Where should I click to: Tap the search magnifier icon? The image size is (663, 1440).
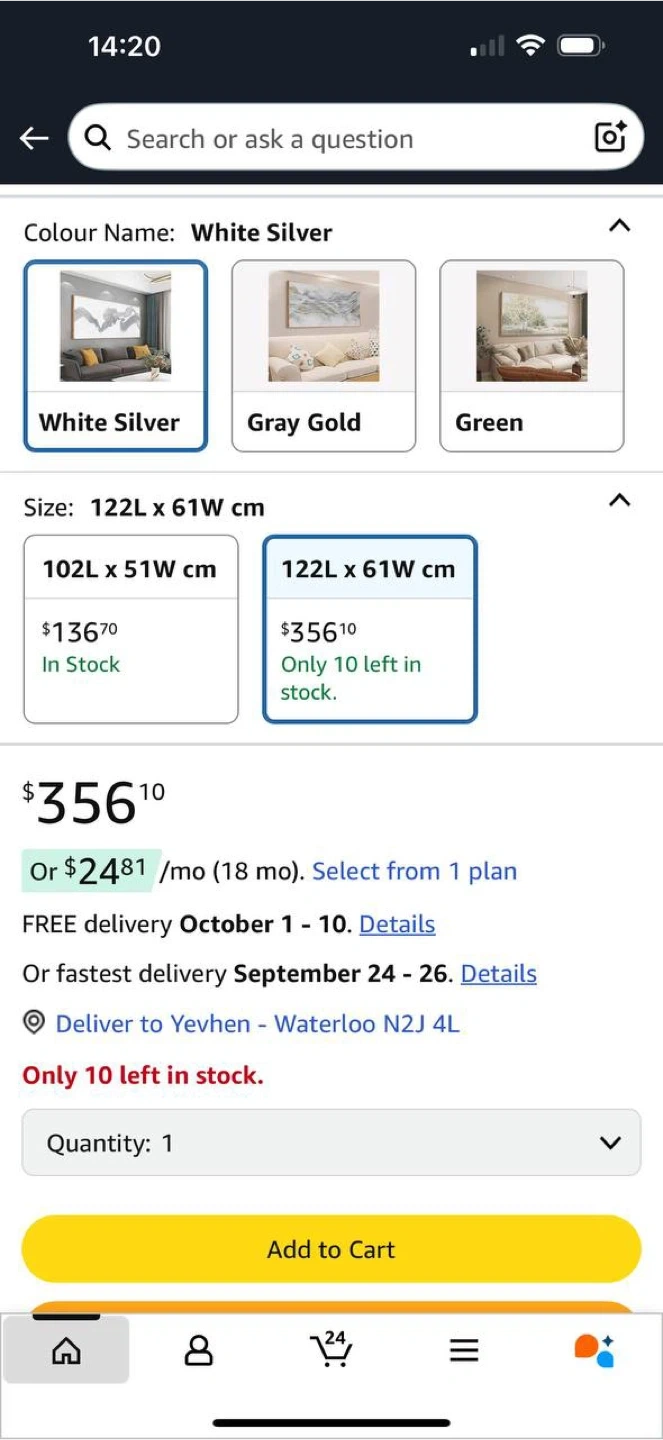click(x=98, y=137)
